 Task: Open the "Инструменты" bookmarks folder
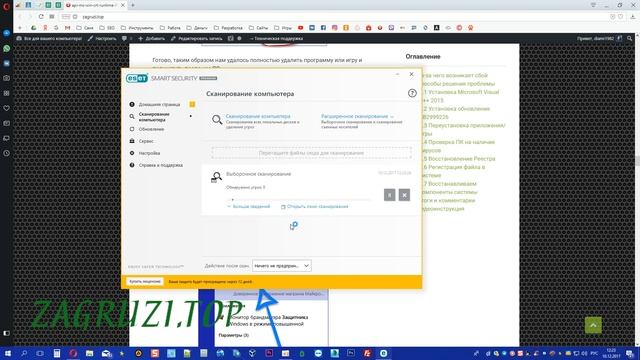click(137, 28)
